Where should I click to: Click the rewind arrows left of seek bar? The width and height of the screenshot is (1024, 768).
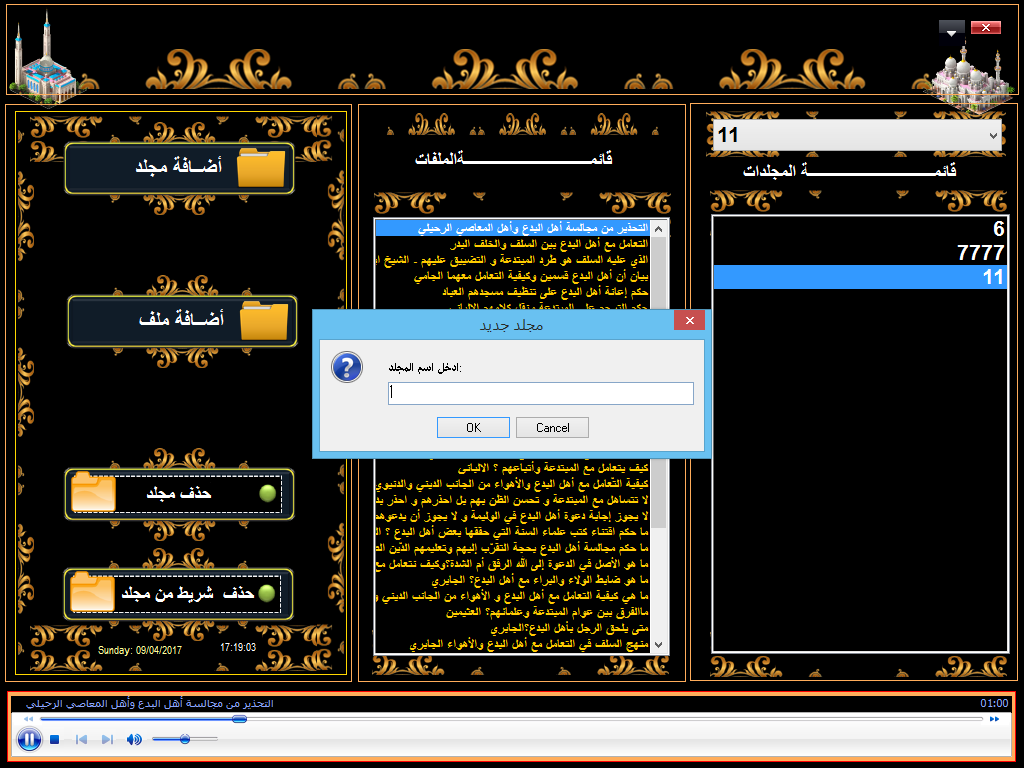[29, 719]
